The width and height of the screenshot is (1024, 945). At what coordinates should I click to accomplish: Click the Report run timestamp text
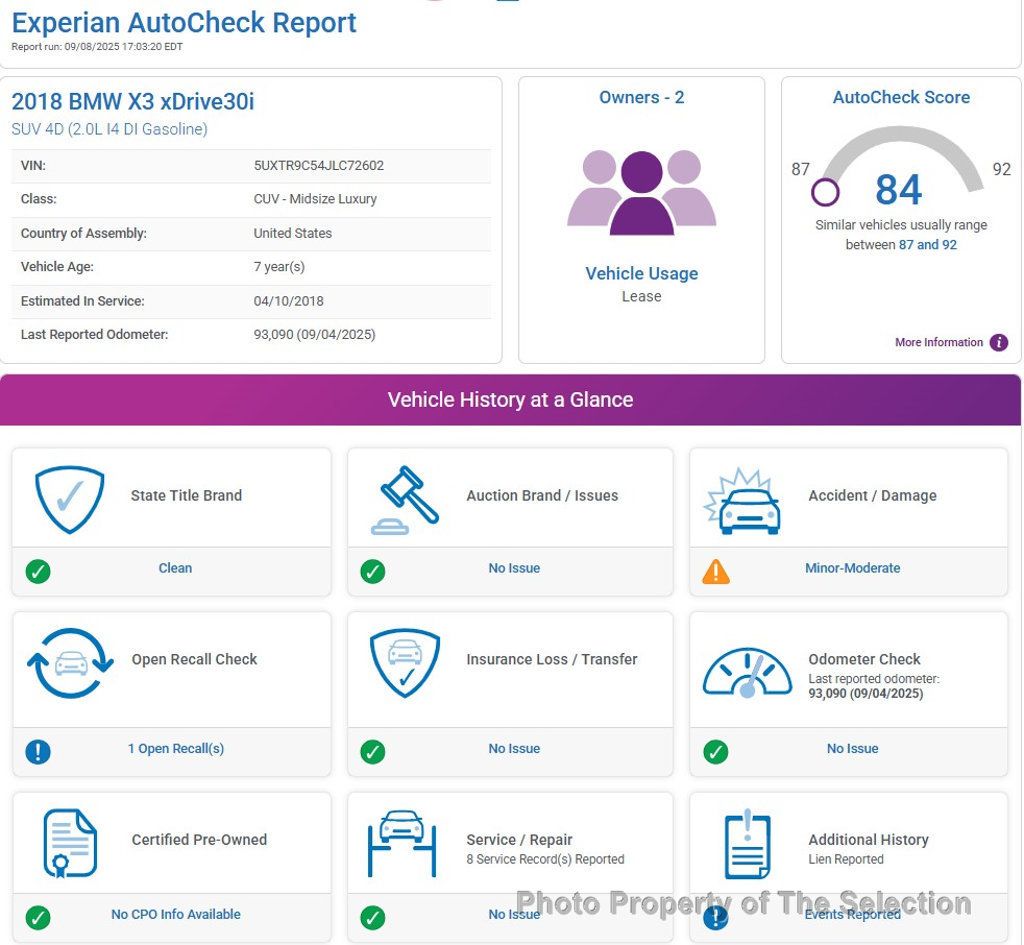pos(97,47)
